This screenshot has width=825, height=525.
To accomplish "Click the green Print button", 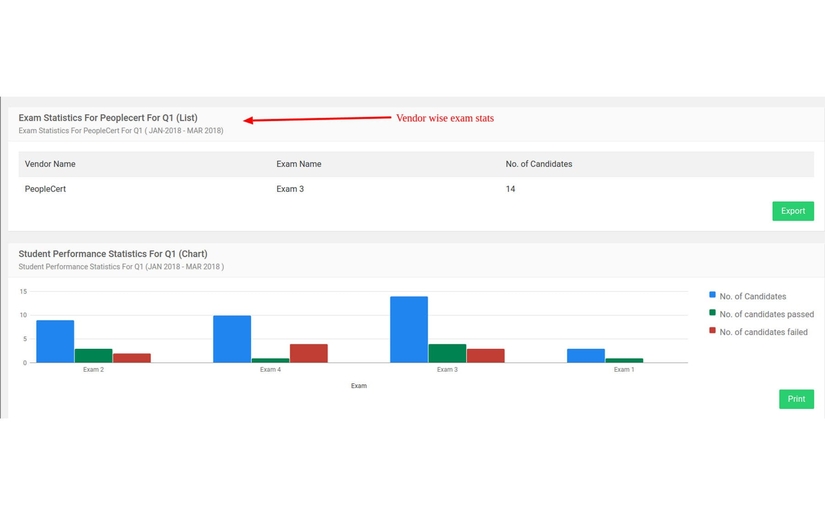I will [796, 399].
